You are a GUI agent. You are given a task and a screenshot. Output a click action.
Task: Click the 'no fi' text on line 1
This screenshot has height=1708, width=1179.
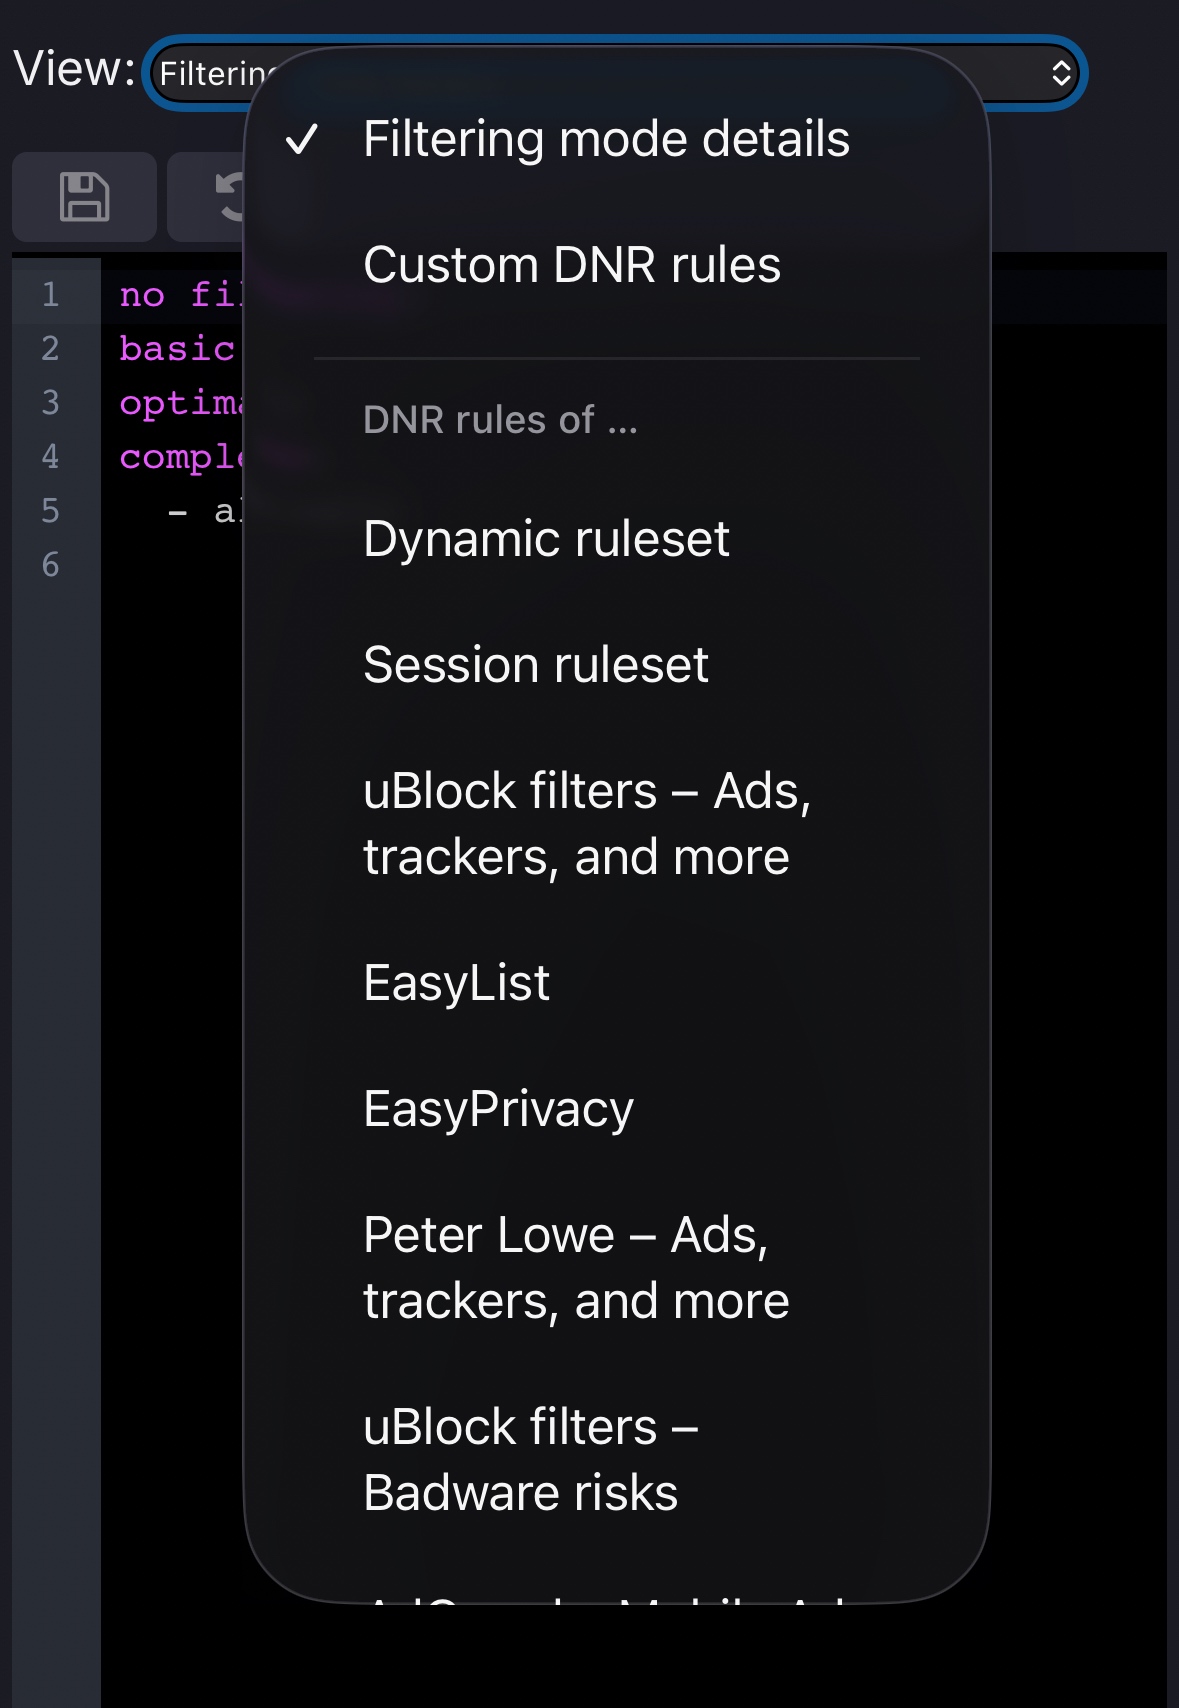click(178, 295)
